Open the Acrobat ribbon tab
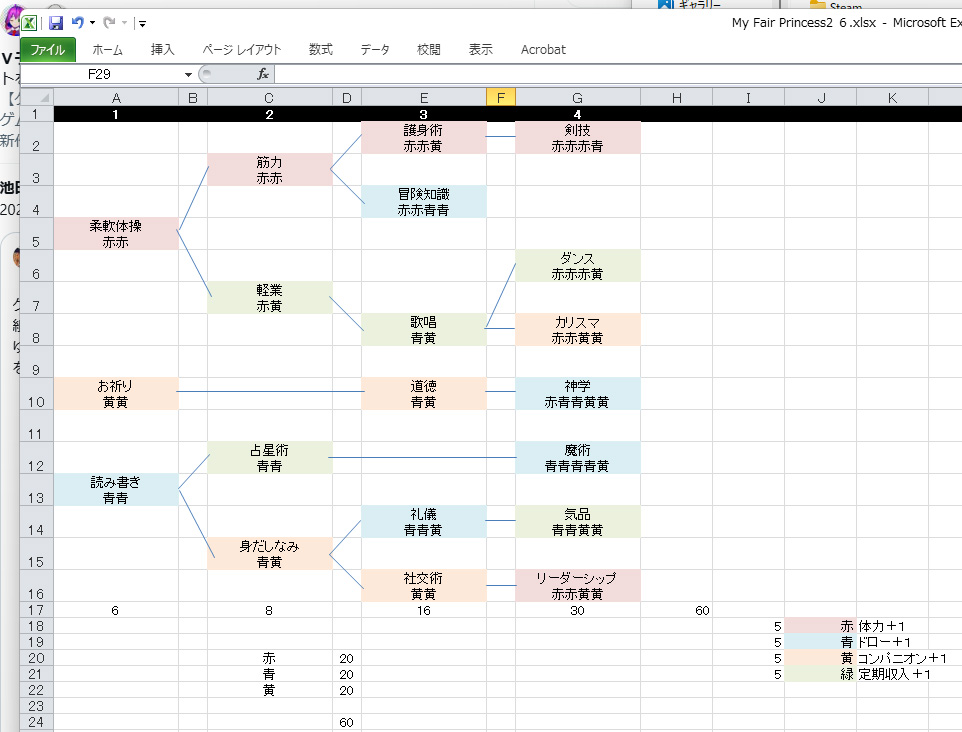 pyautogui.click(x=543, y=50)
